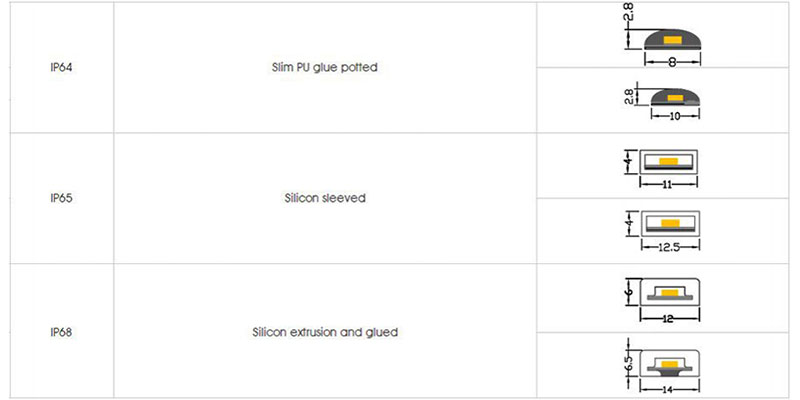Click the 14mm extrusion profile diagram
Viewport: 800px width, 400px height.
coord(663,366)
